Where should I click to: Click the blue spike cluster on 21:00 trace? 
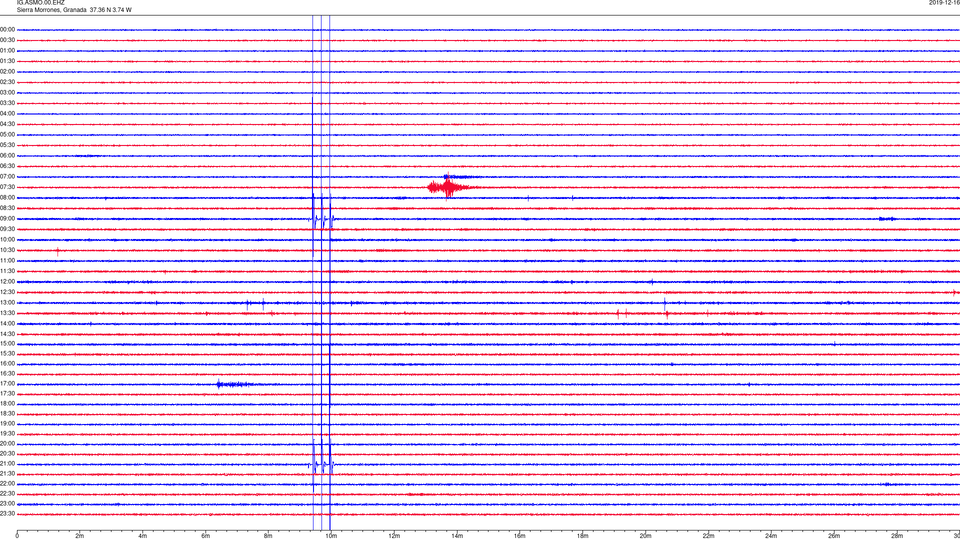coord(321,465)
